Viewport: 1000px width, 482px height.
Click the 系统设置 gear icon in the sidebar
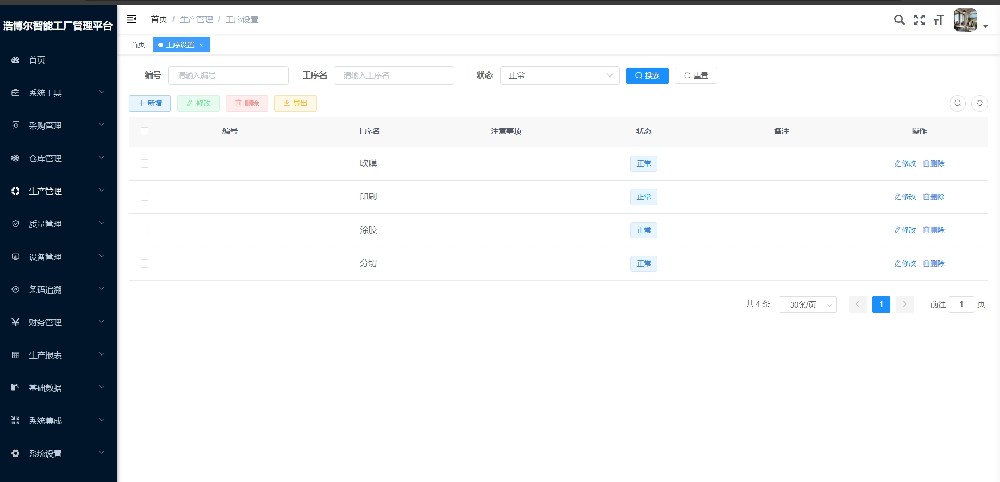point(15,453)
